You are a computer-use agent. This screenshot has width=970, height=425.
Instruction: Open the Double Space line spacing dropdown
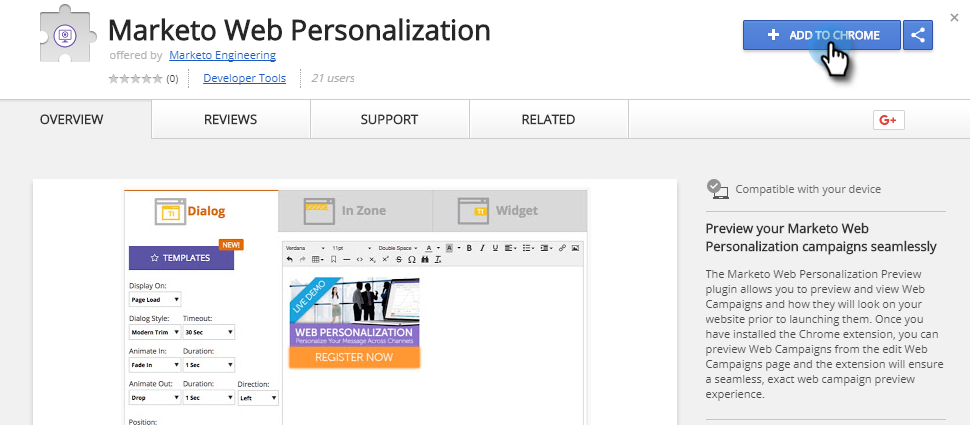(398, 248)
